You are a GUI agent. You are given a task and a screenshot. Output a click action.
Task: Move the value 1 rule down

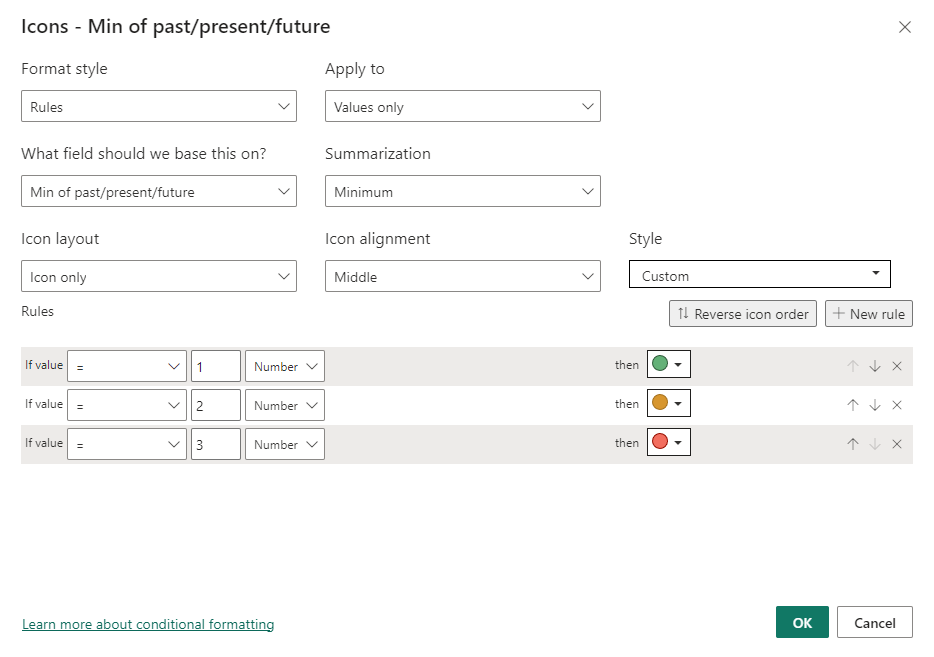pos(874,366)
